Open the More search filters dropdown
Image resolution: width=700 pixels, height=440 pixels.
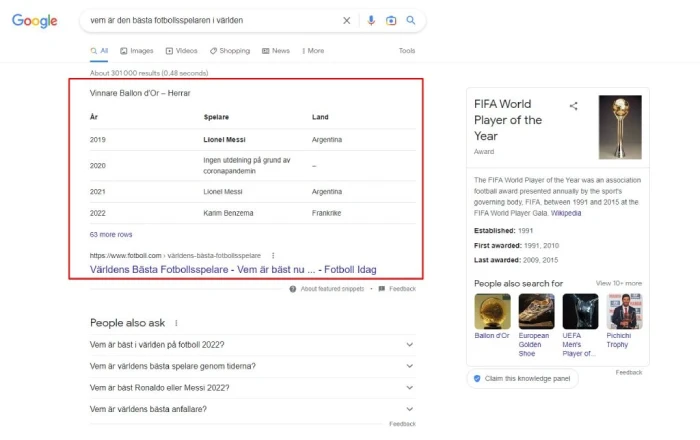click(312, 51)
